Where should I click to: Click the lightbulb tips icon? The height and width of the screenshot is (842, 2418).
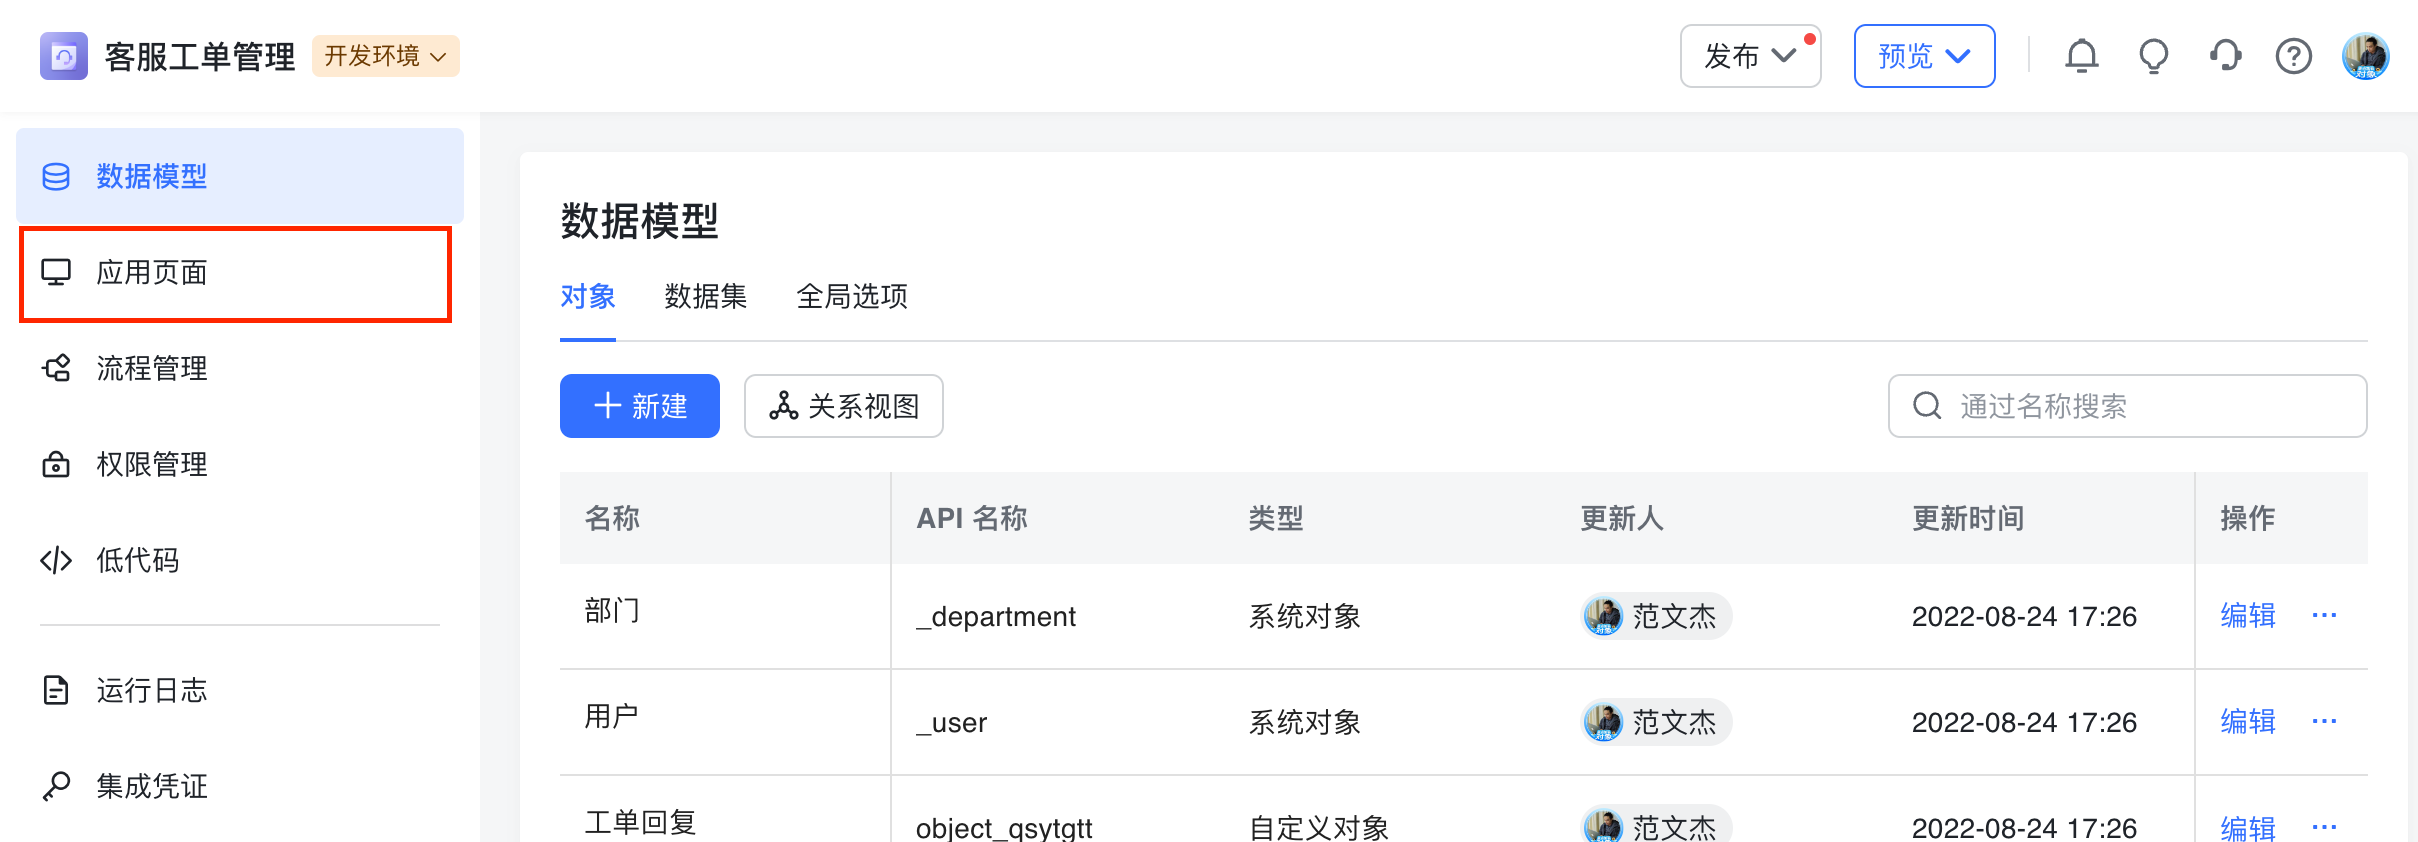[x=2153, y=56]
